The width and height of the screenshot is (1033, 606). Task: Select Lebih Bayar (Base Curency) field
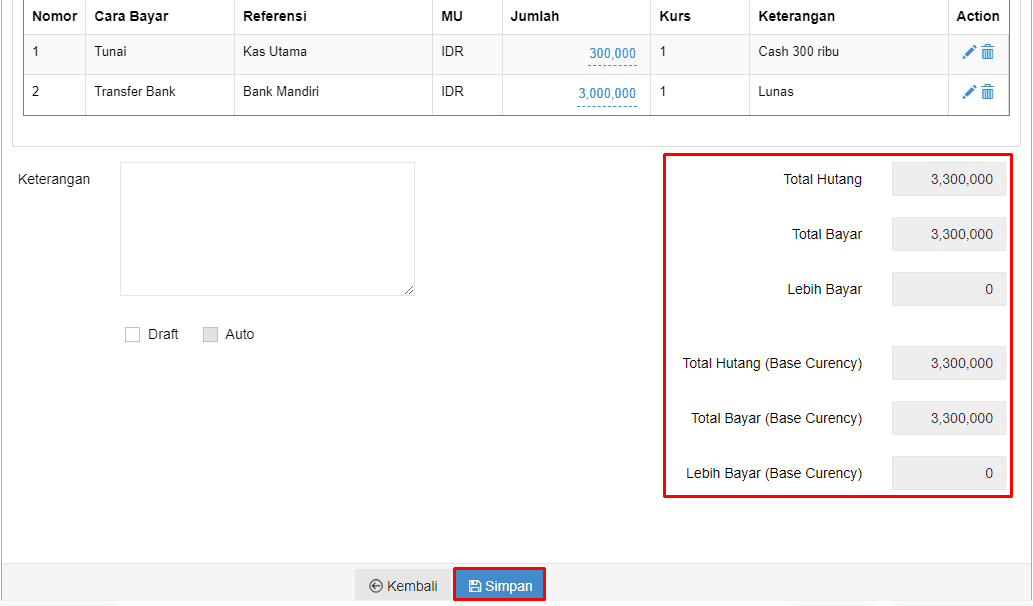(949, 473)
